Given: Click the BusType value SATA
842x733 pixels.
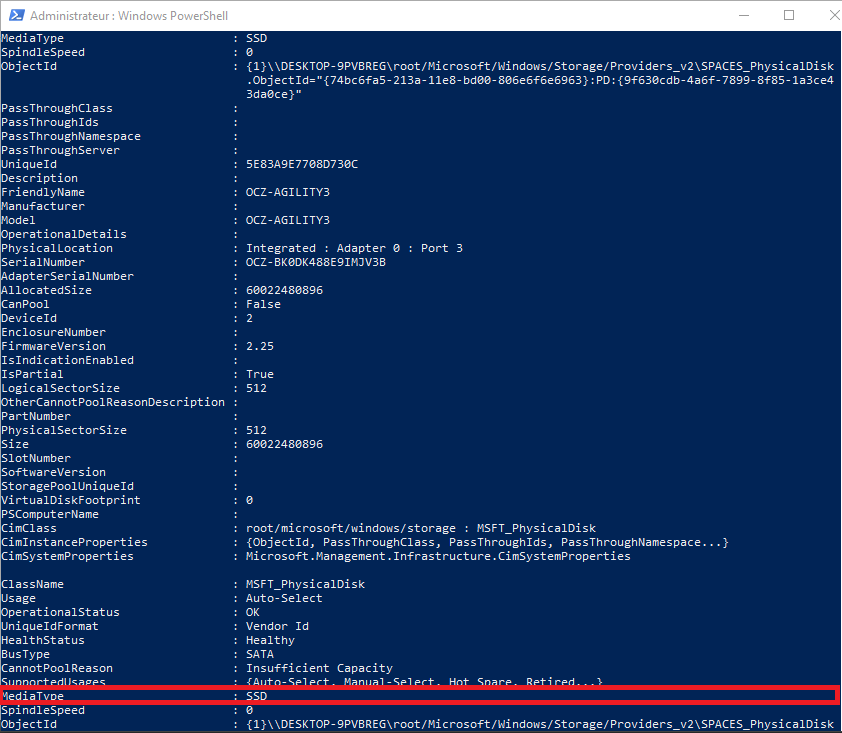Looking at the screenshot, I should [260, 654].
